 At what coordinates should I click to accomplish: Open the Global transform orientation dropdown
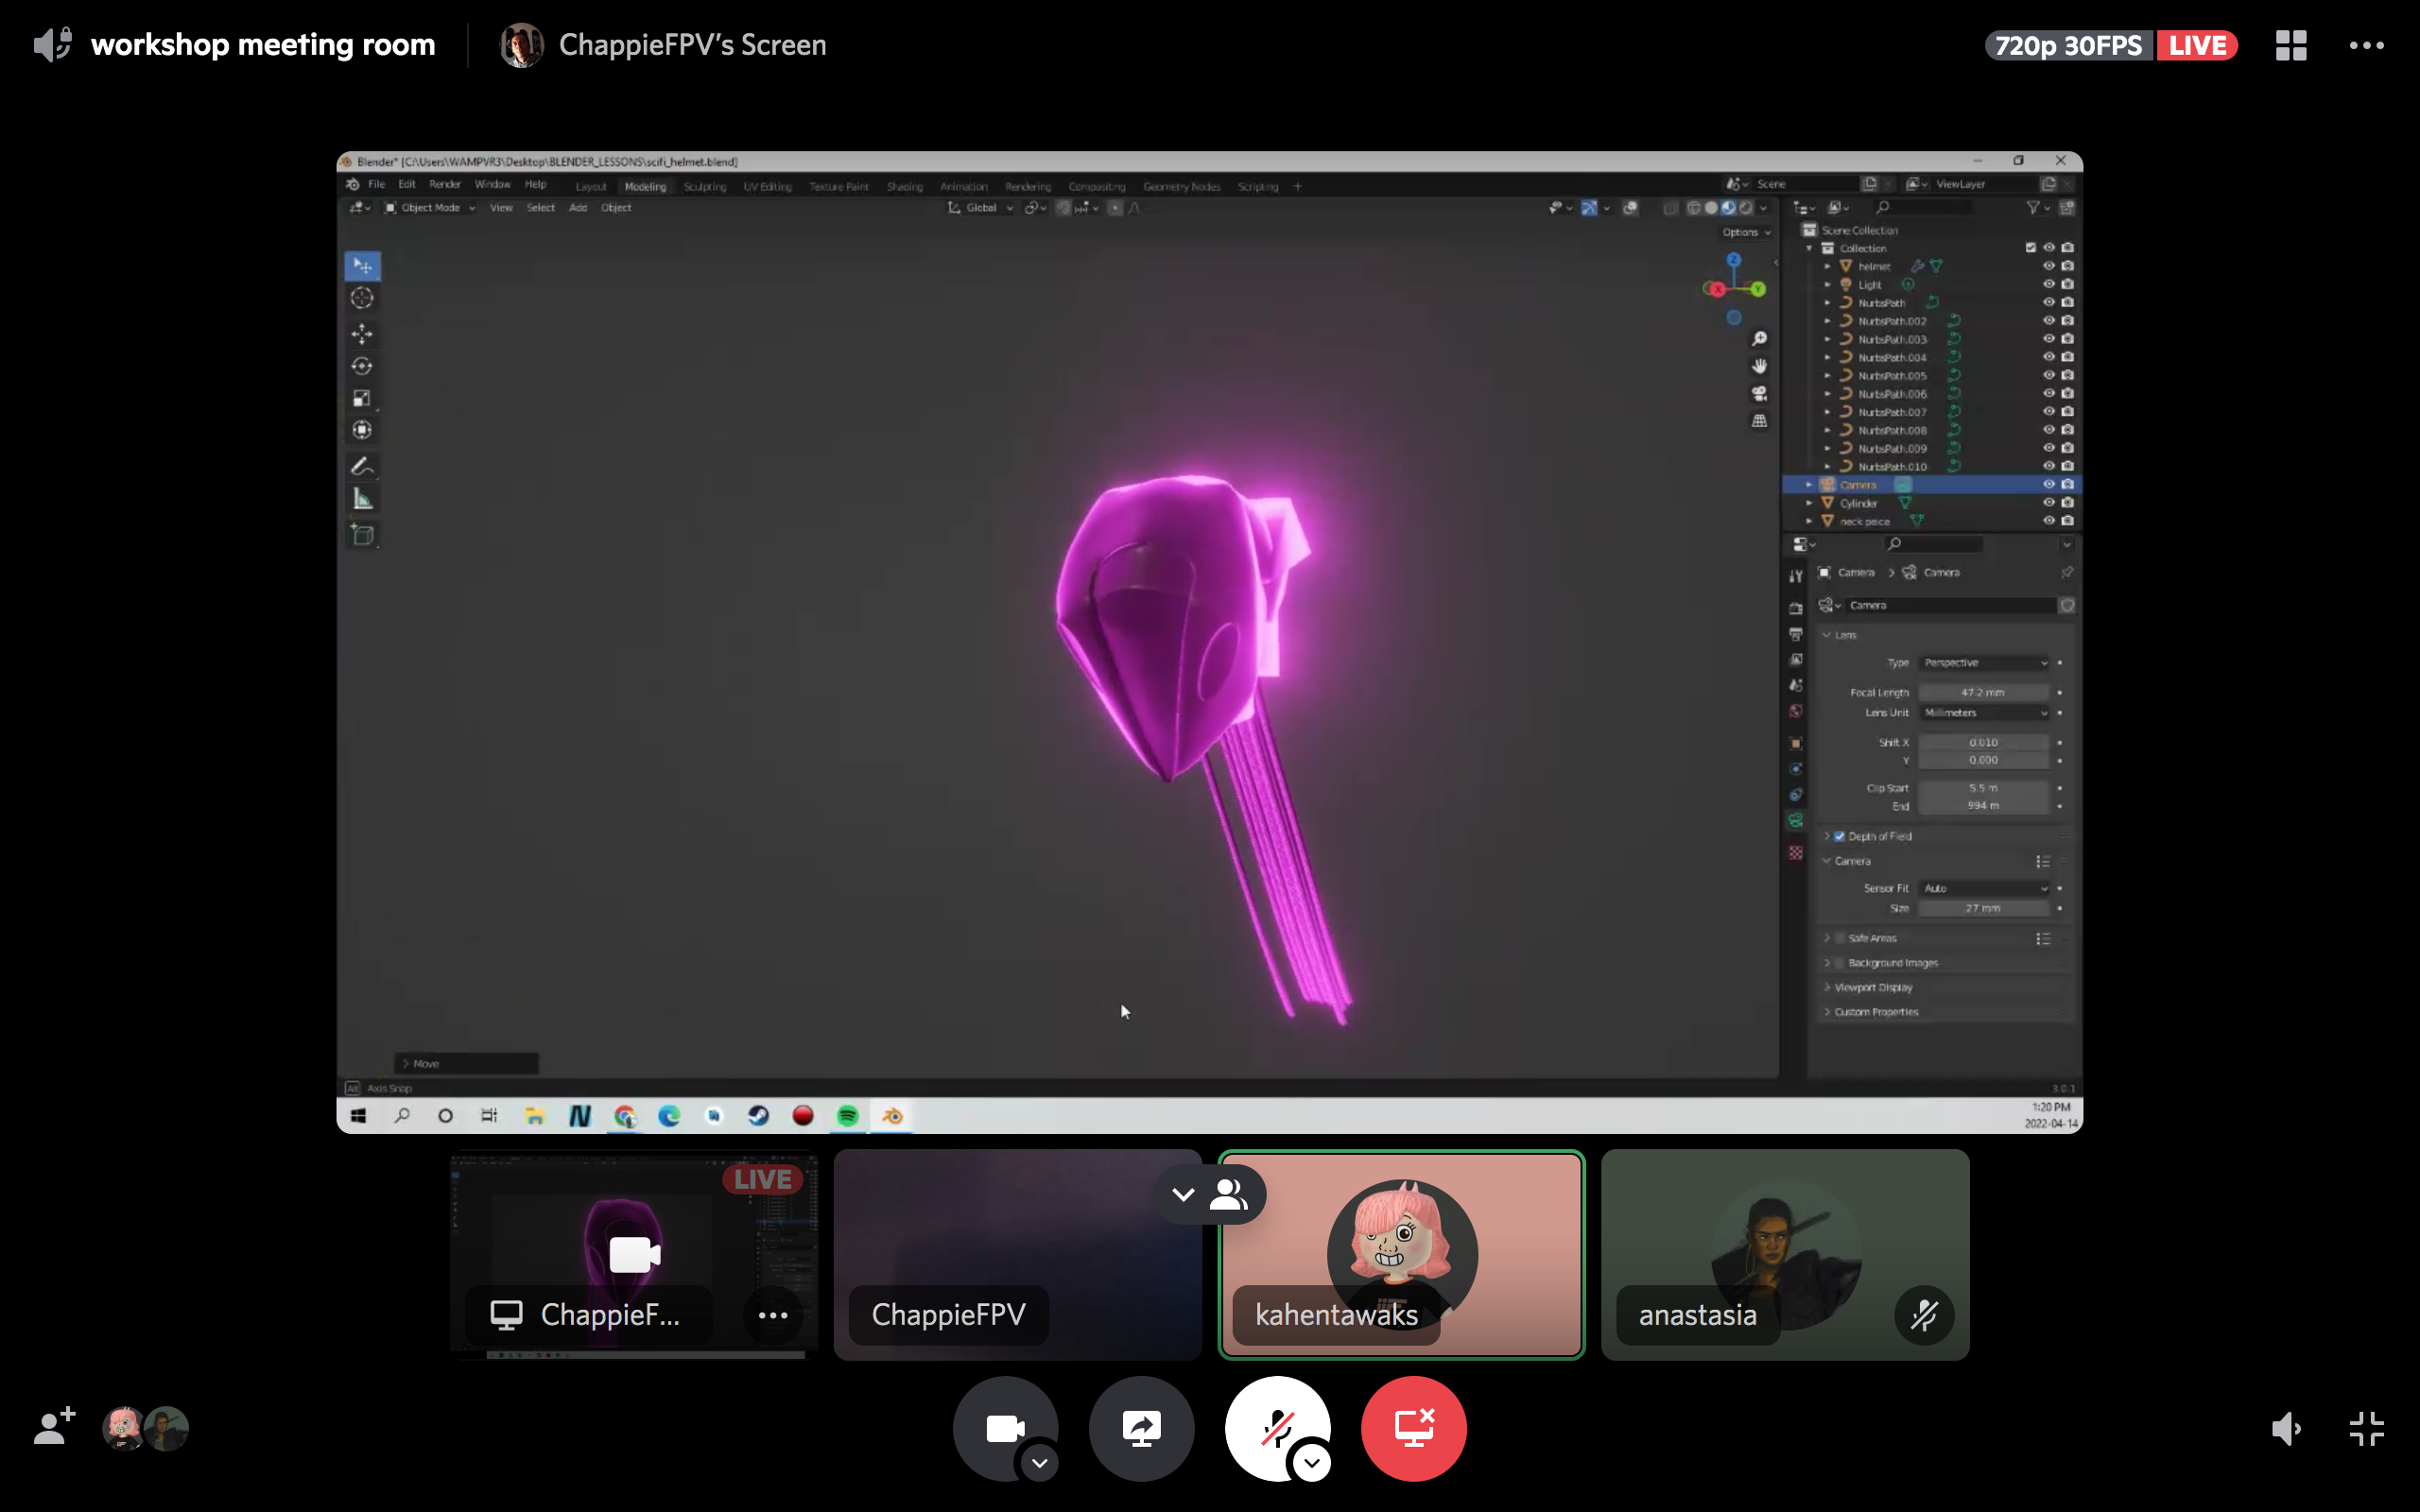tap(980, 208)
